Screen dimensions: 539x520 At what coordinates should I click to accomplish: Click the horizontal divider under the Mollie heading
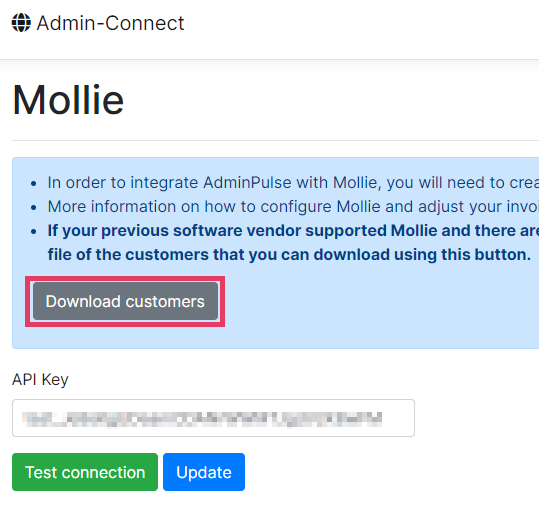coord(275,140)
